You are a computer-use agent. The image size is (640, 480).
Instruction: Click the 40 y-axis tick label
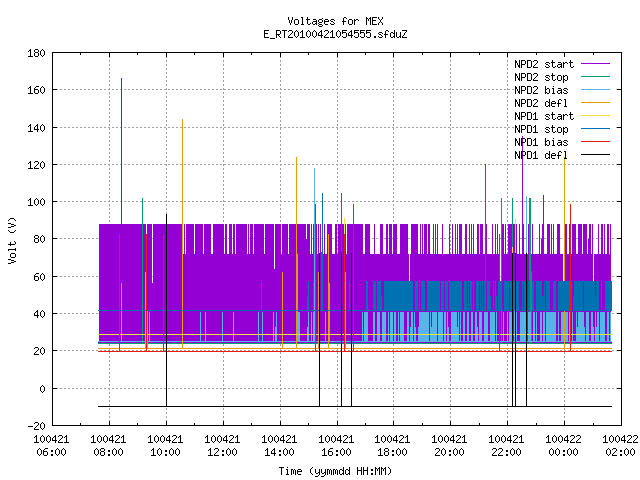39,314
